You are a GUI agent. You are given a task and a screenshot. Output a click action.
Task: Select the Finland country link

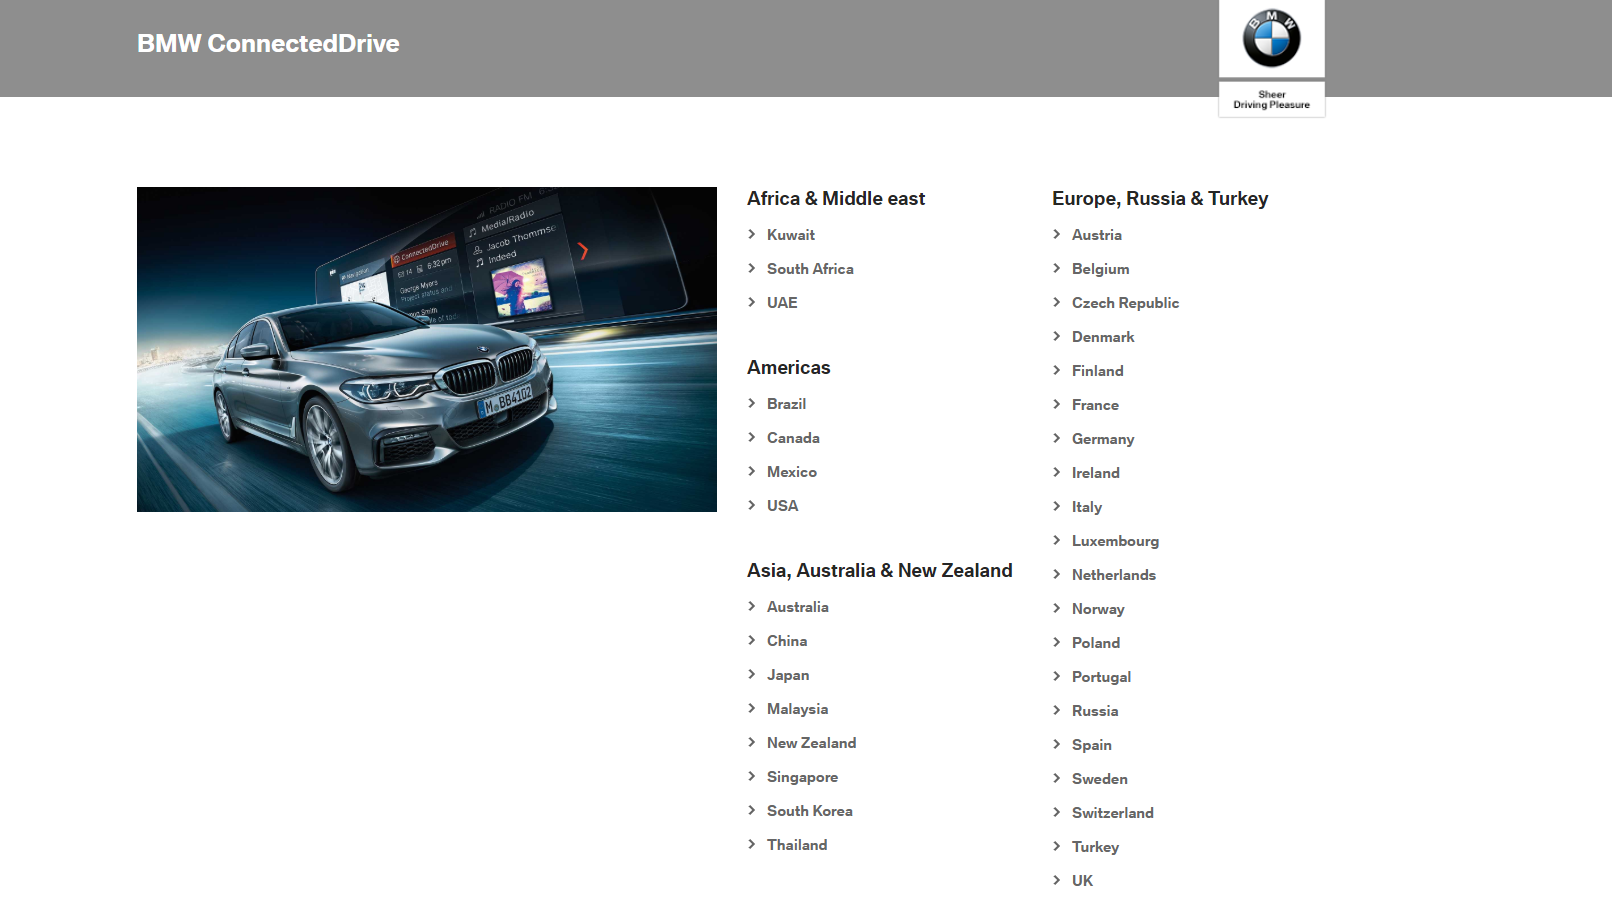click(1098, 371)
